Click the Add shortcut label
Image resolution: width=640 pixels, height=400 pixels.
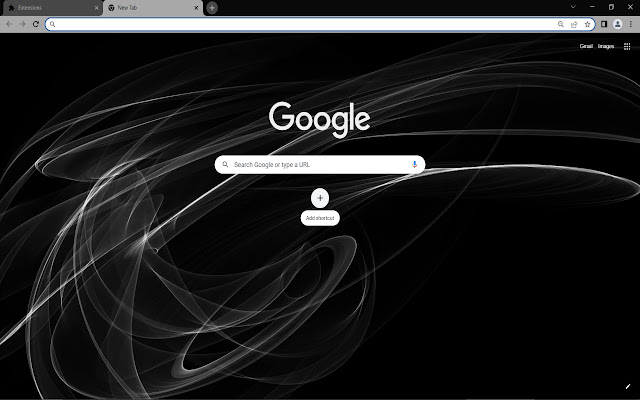point(320,218)
